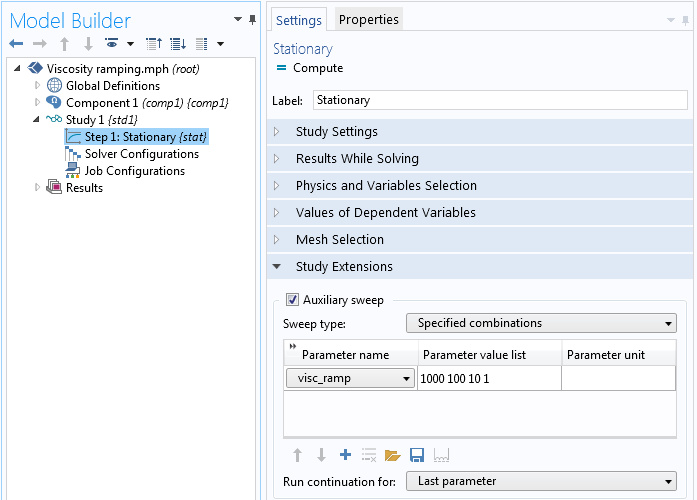The height and width of the screenshot is (500, 697).
Task: Expand the Mesh Selection section
Action: tap(480, 240)
